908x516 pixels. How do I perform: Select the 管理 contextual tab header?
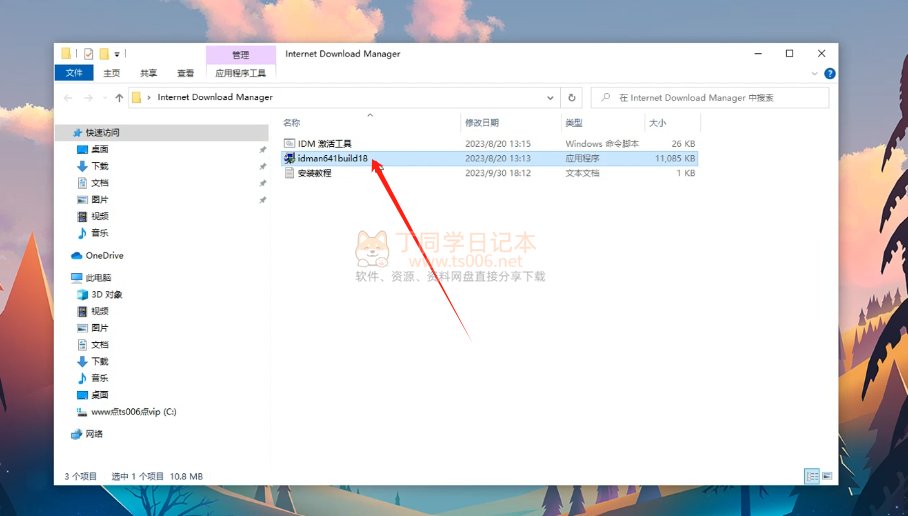click(240, 54)
